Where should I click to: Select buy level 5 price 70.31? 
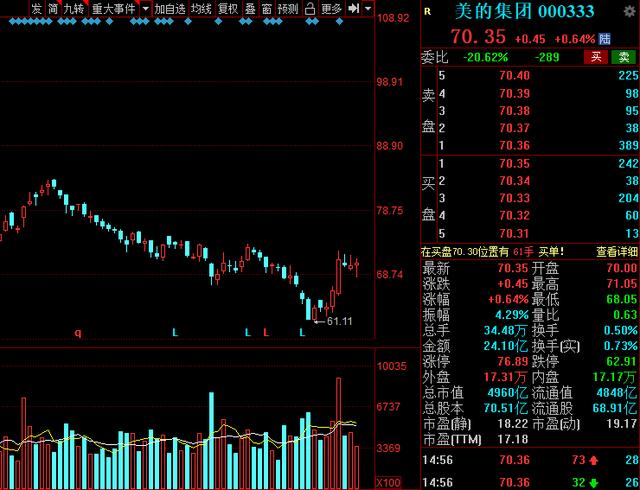514,234
